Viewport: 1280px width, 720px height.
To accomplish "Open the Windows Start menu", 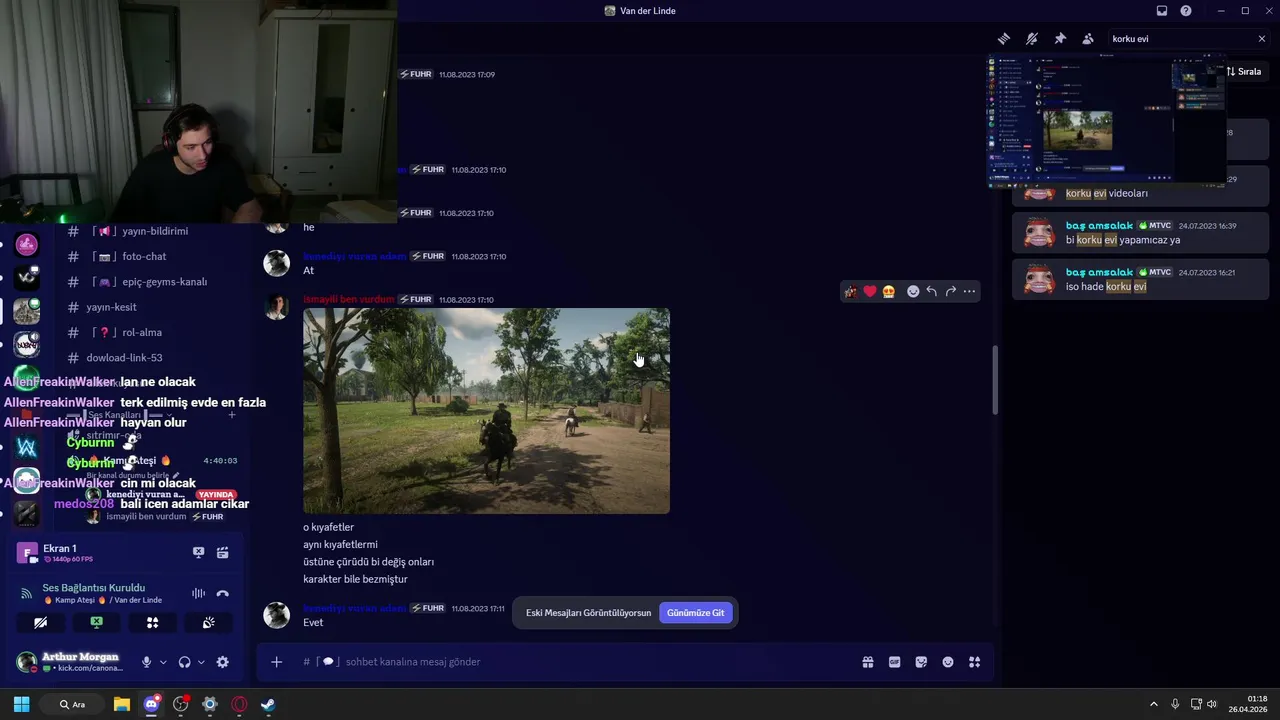I will point(21,704).
